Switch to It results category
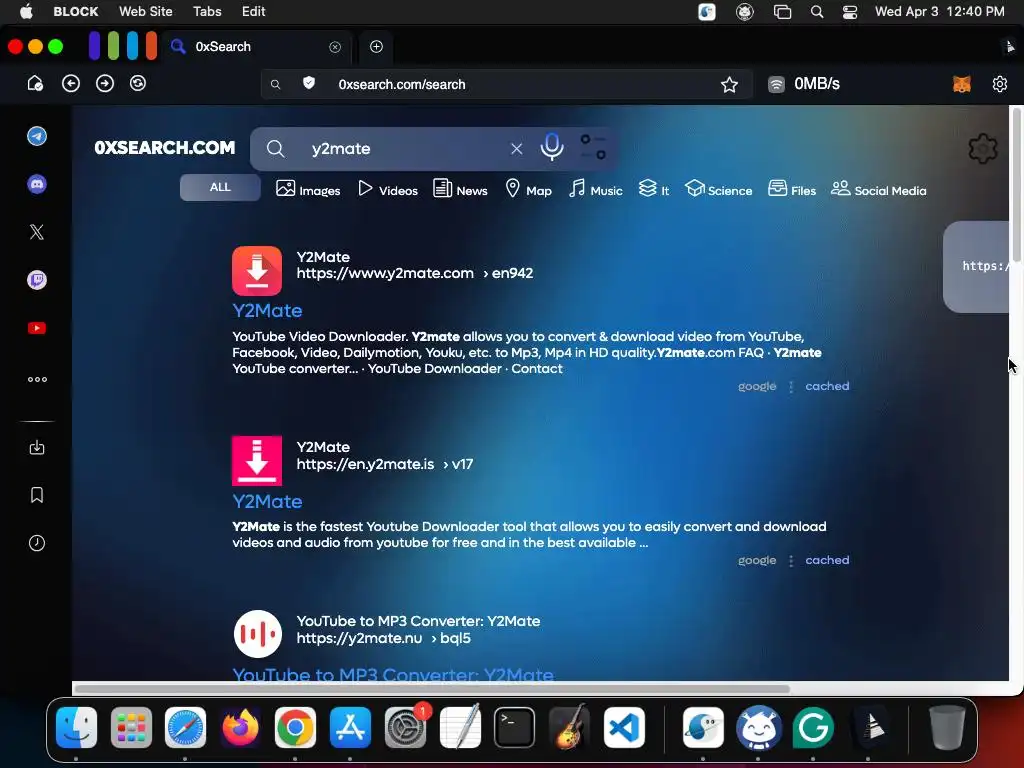This screenshot has height=768, width=1024. tap(654, 189)
